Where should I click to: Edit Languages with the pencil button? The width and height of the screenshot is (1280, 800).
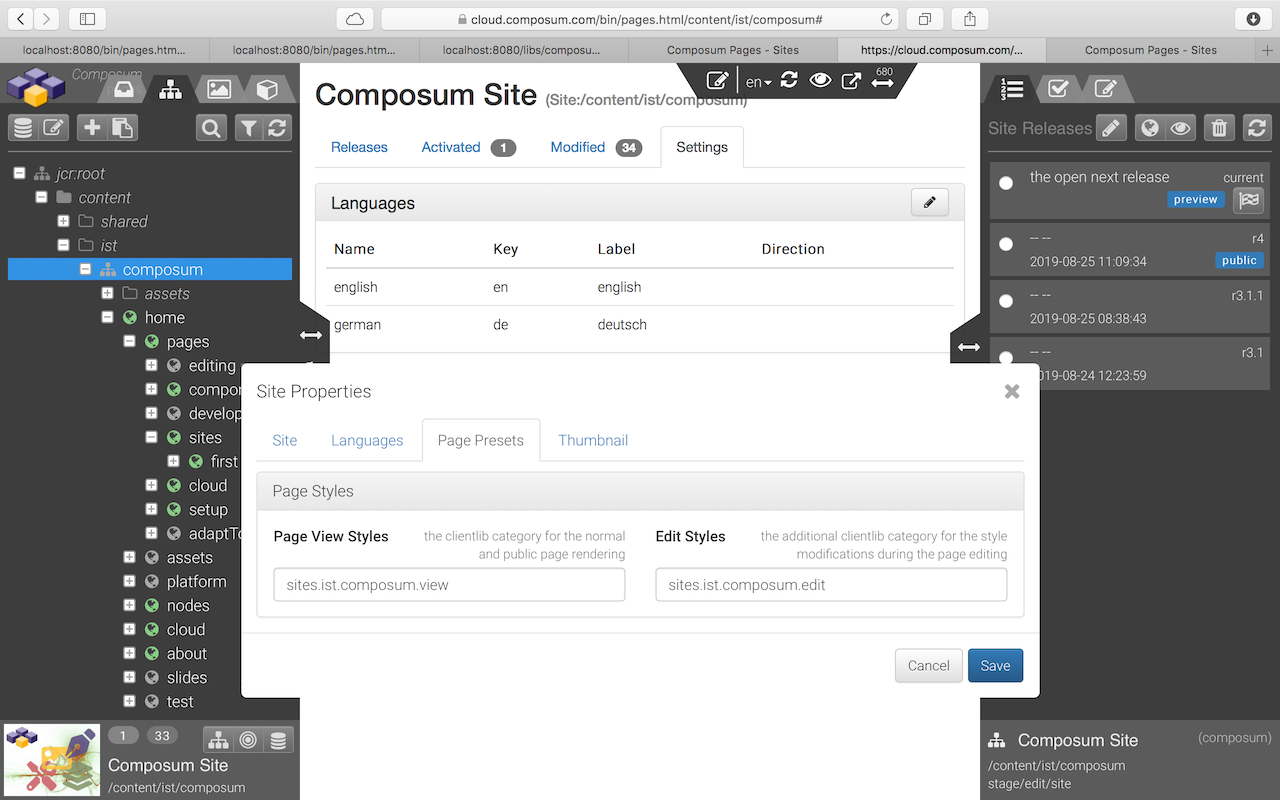pos(930,202)
